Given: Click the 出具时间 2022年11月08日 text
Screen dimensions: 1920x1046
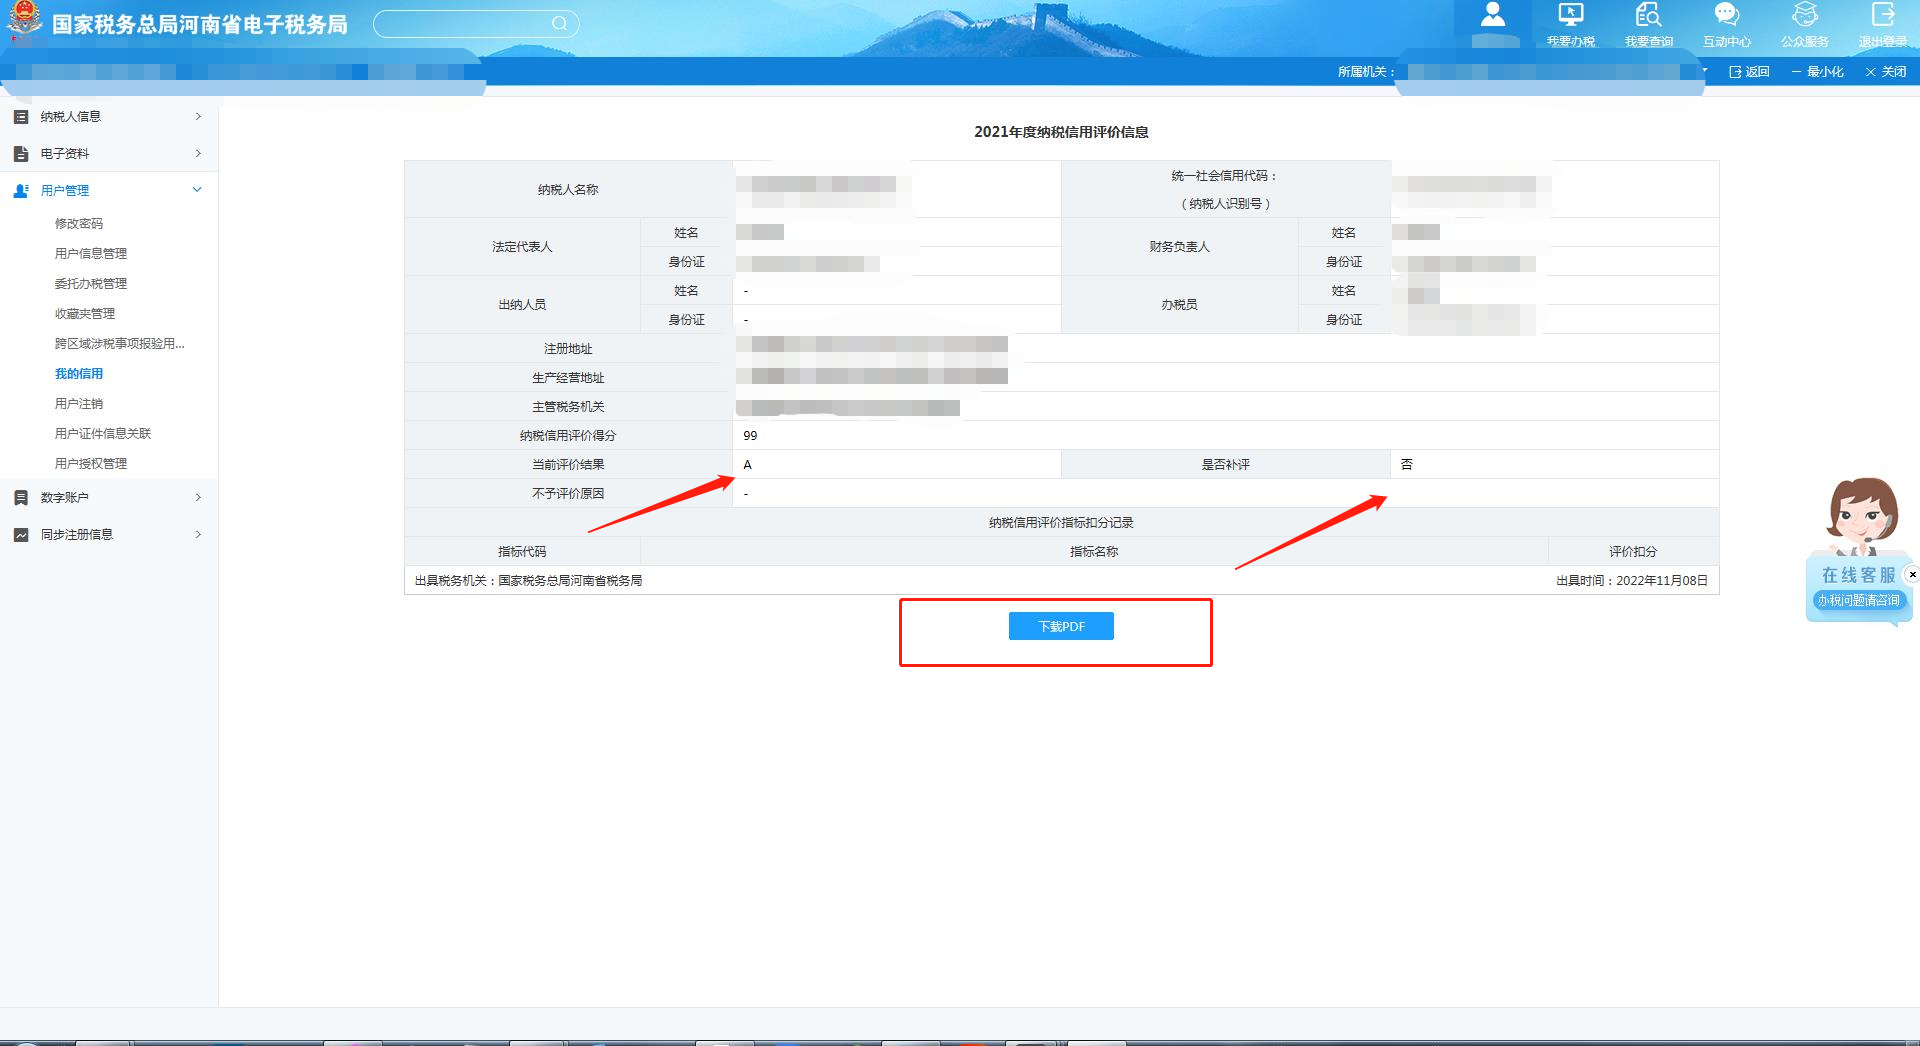Looking at the screenshot, I should coord(1632,581).
